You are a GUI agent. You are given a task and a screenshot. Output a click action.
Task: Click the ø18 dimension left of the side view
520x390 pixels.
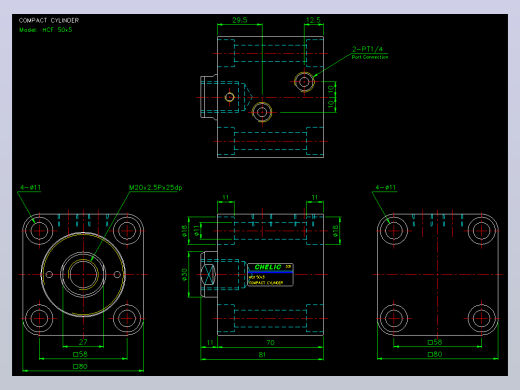point(184,231)
